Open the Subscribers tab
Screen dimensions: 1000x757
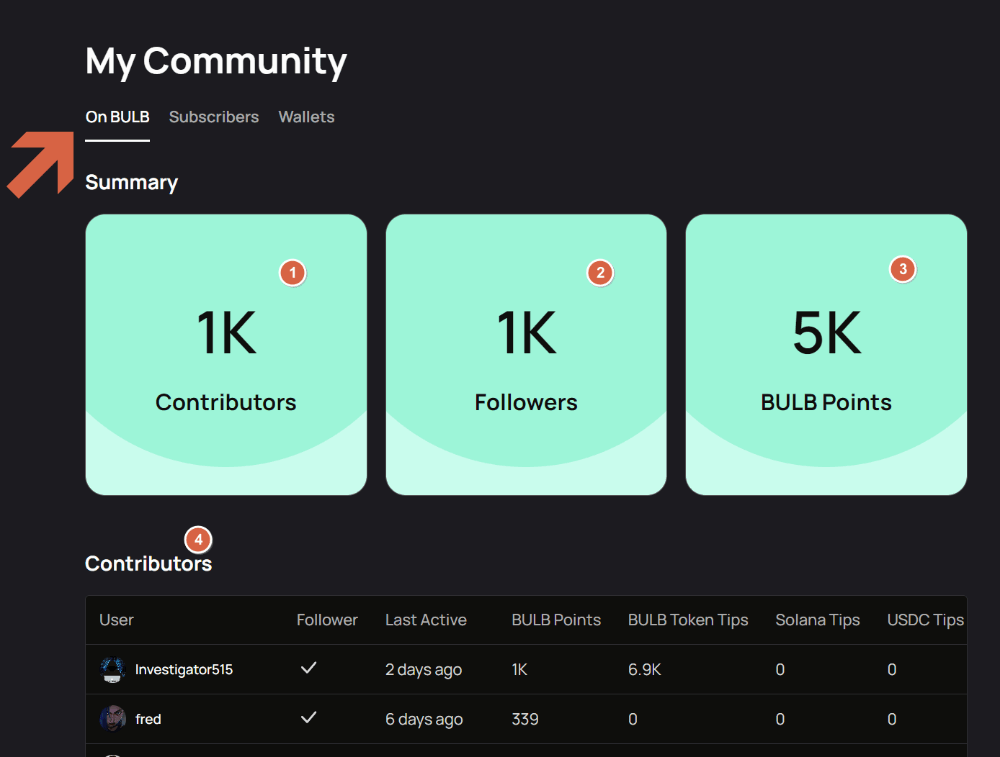click(x=214, y=117)
